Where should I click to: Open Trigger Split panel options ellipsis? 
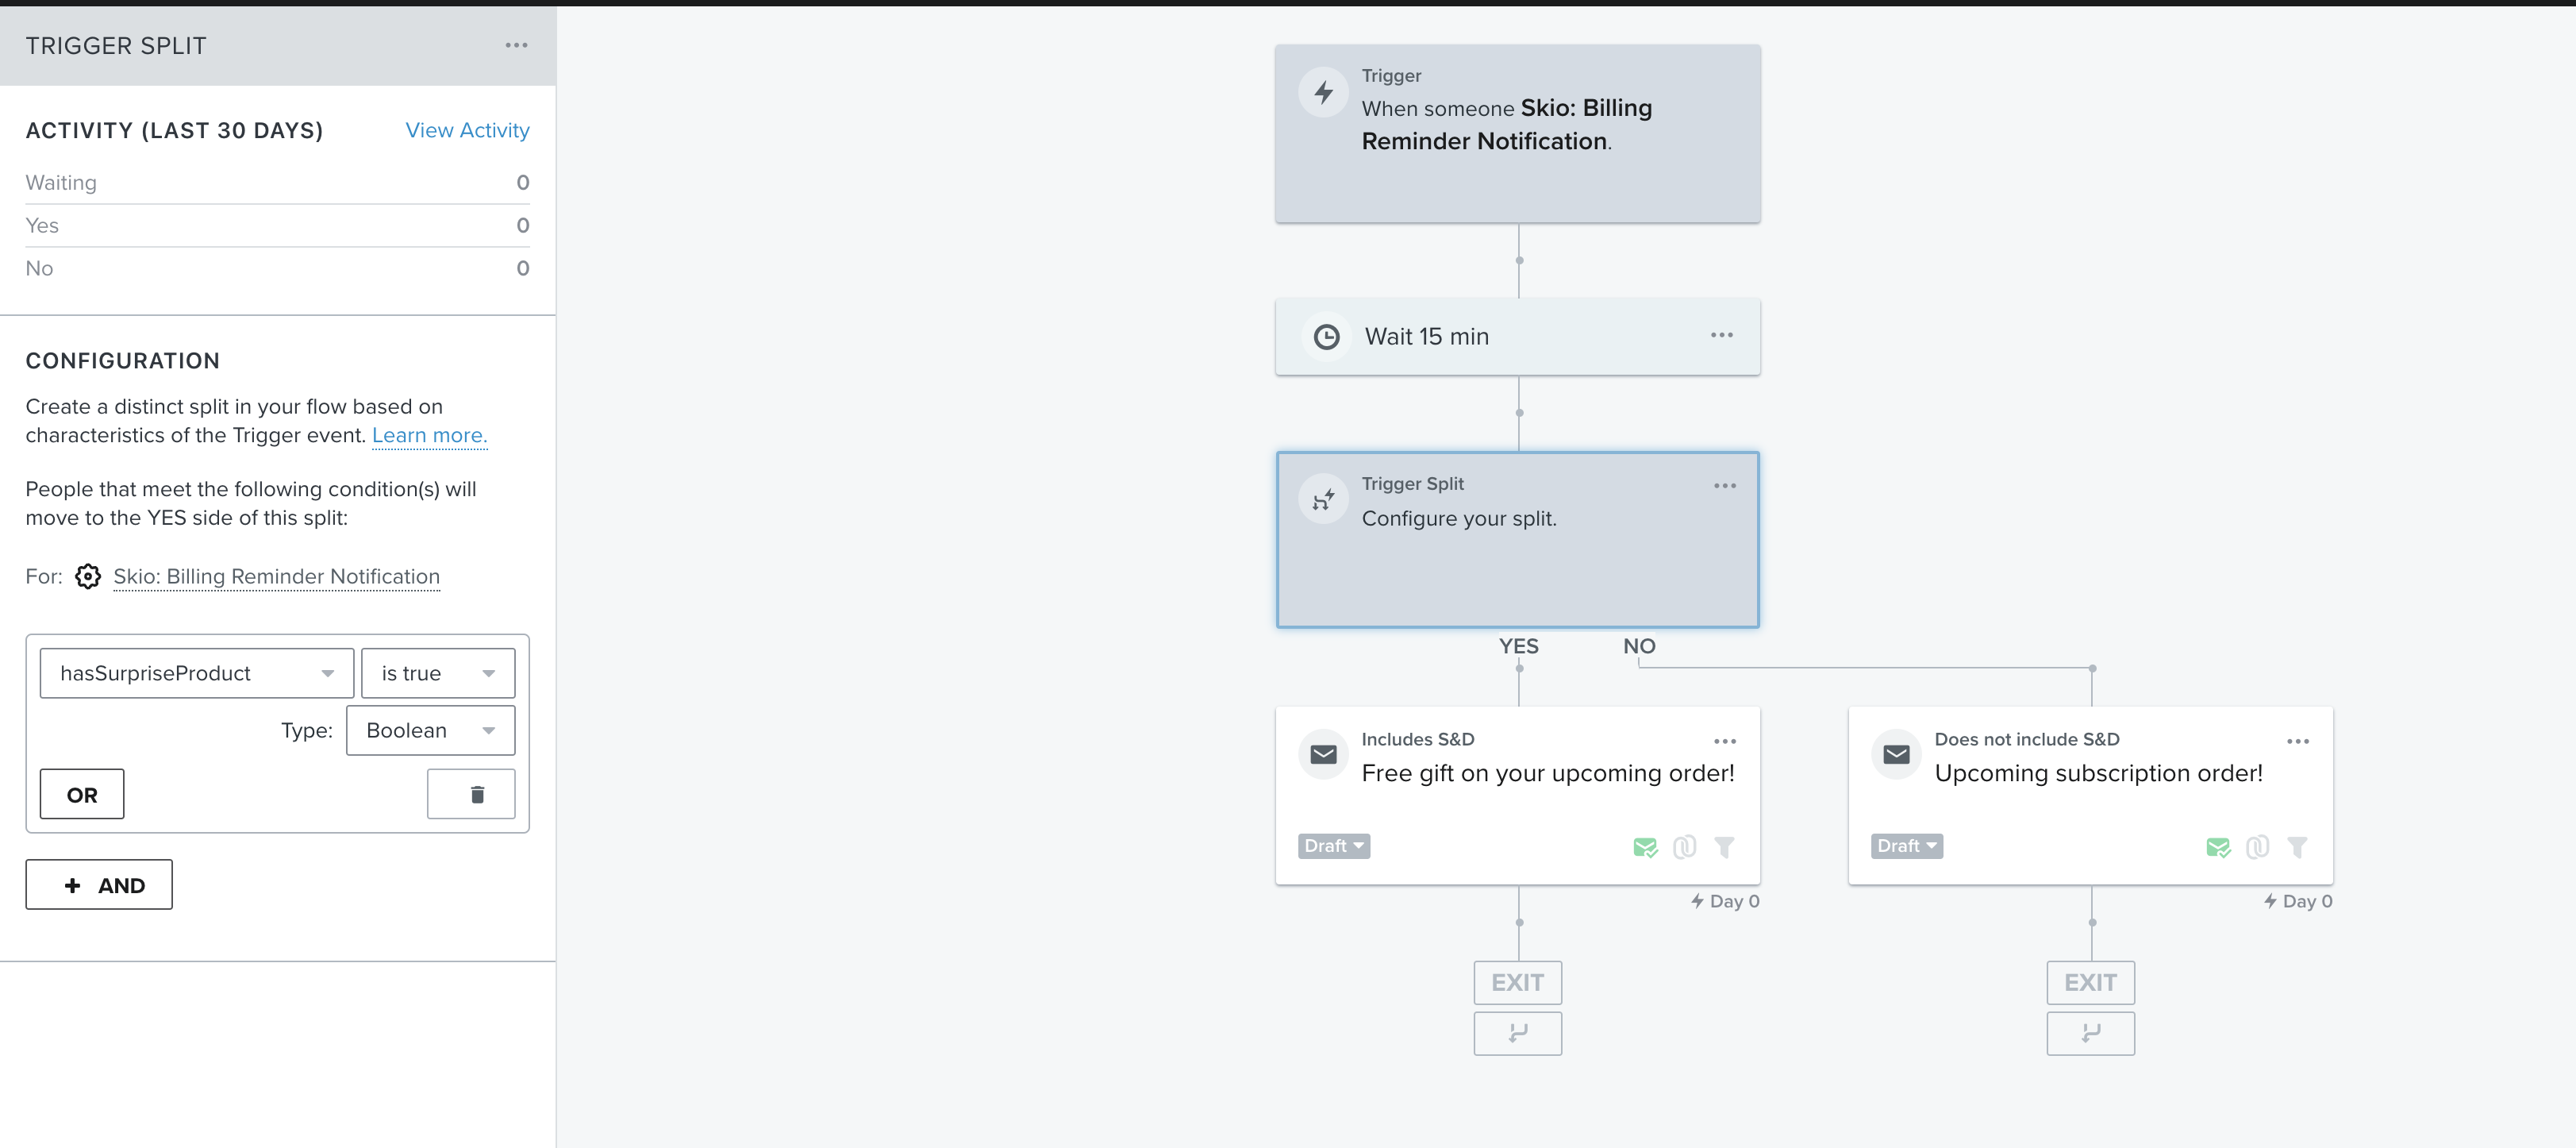point(516,45)
